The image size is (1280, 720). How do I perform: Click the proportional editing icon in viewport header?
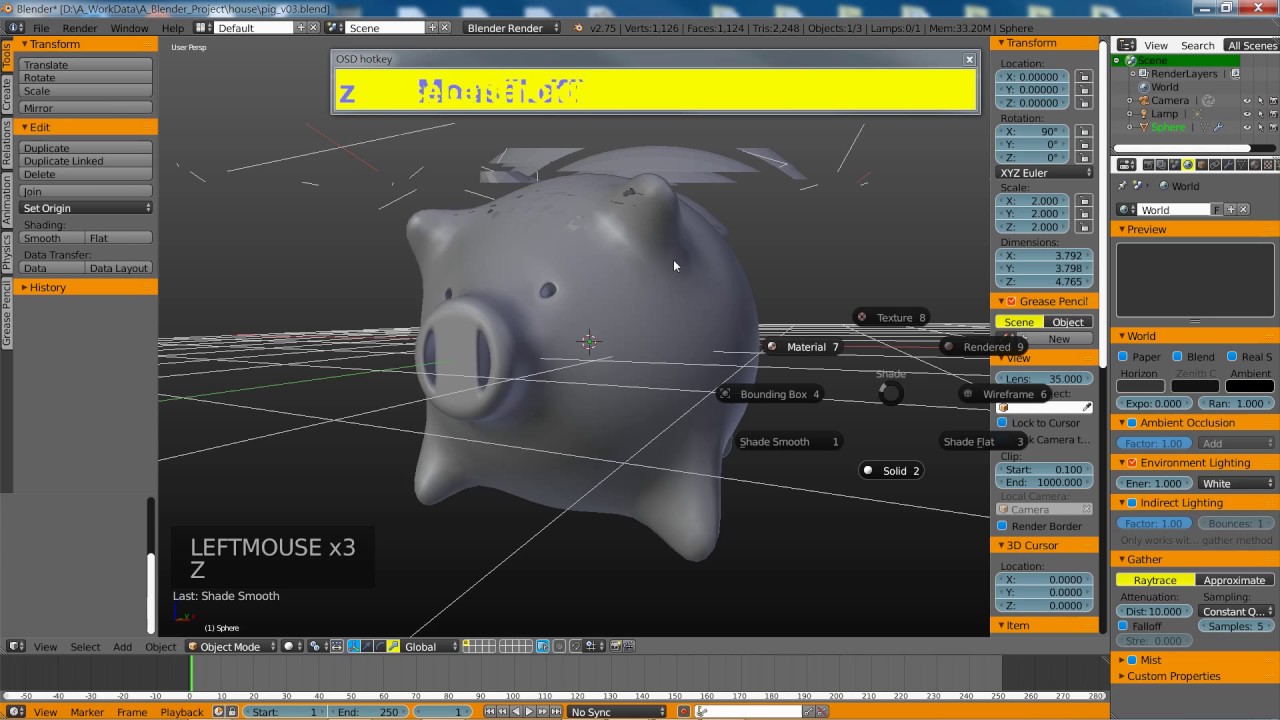coord(559,646)
